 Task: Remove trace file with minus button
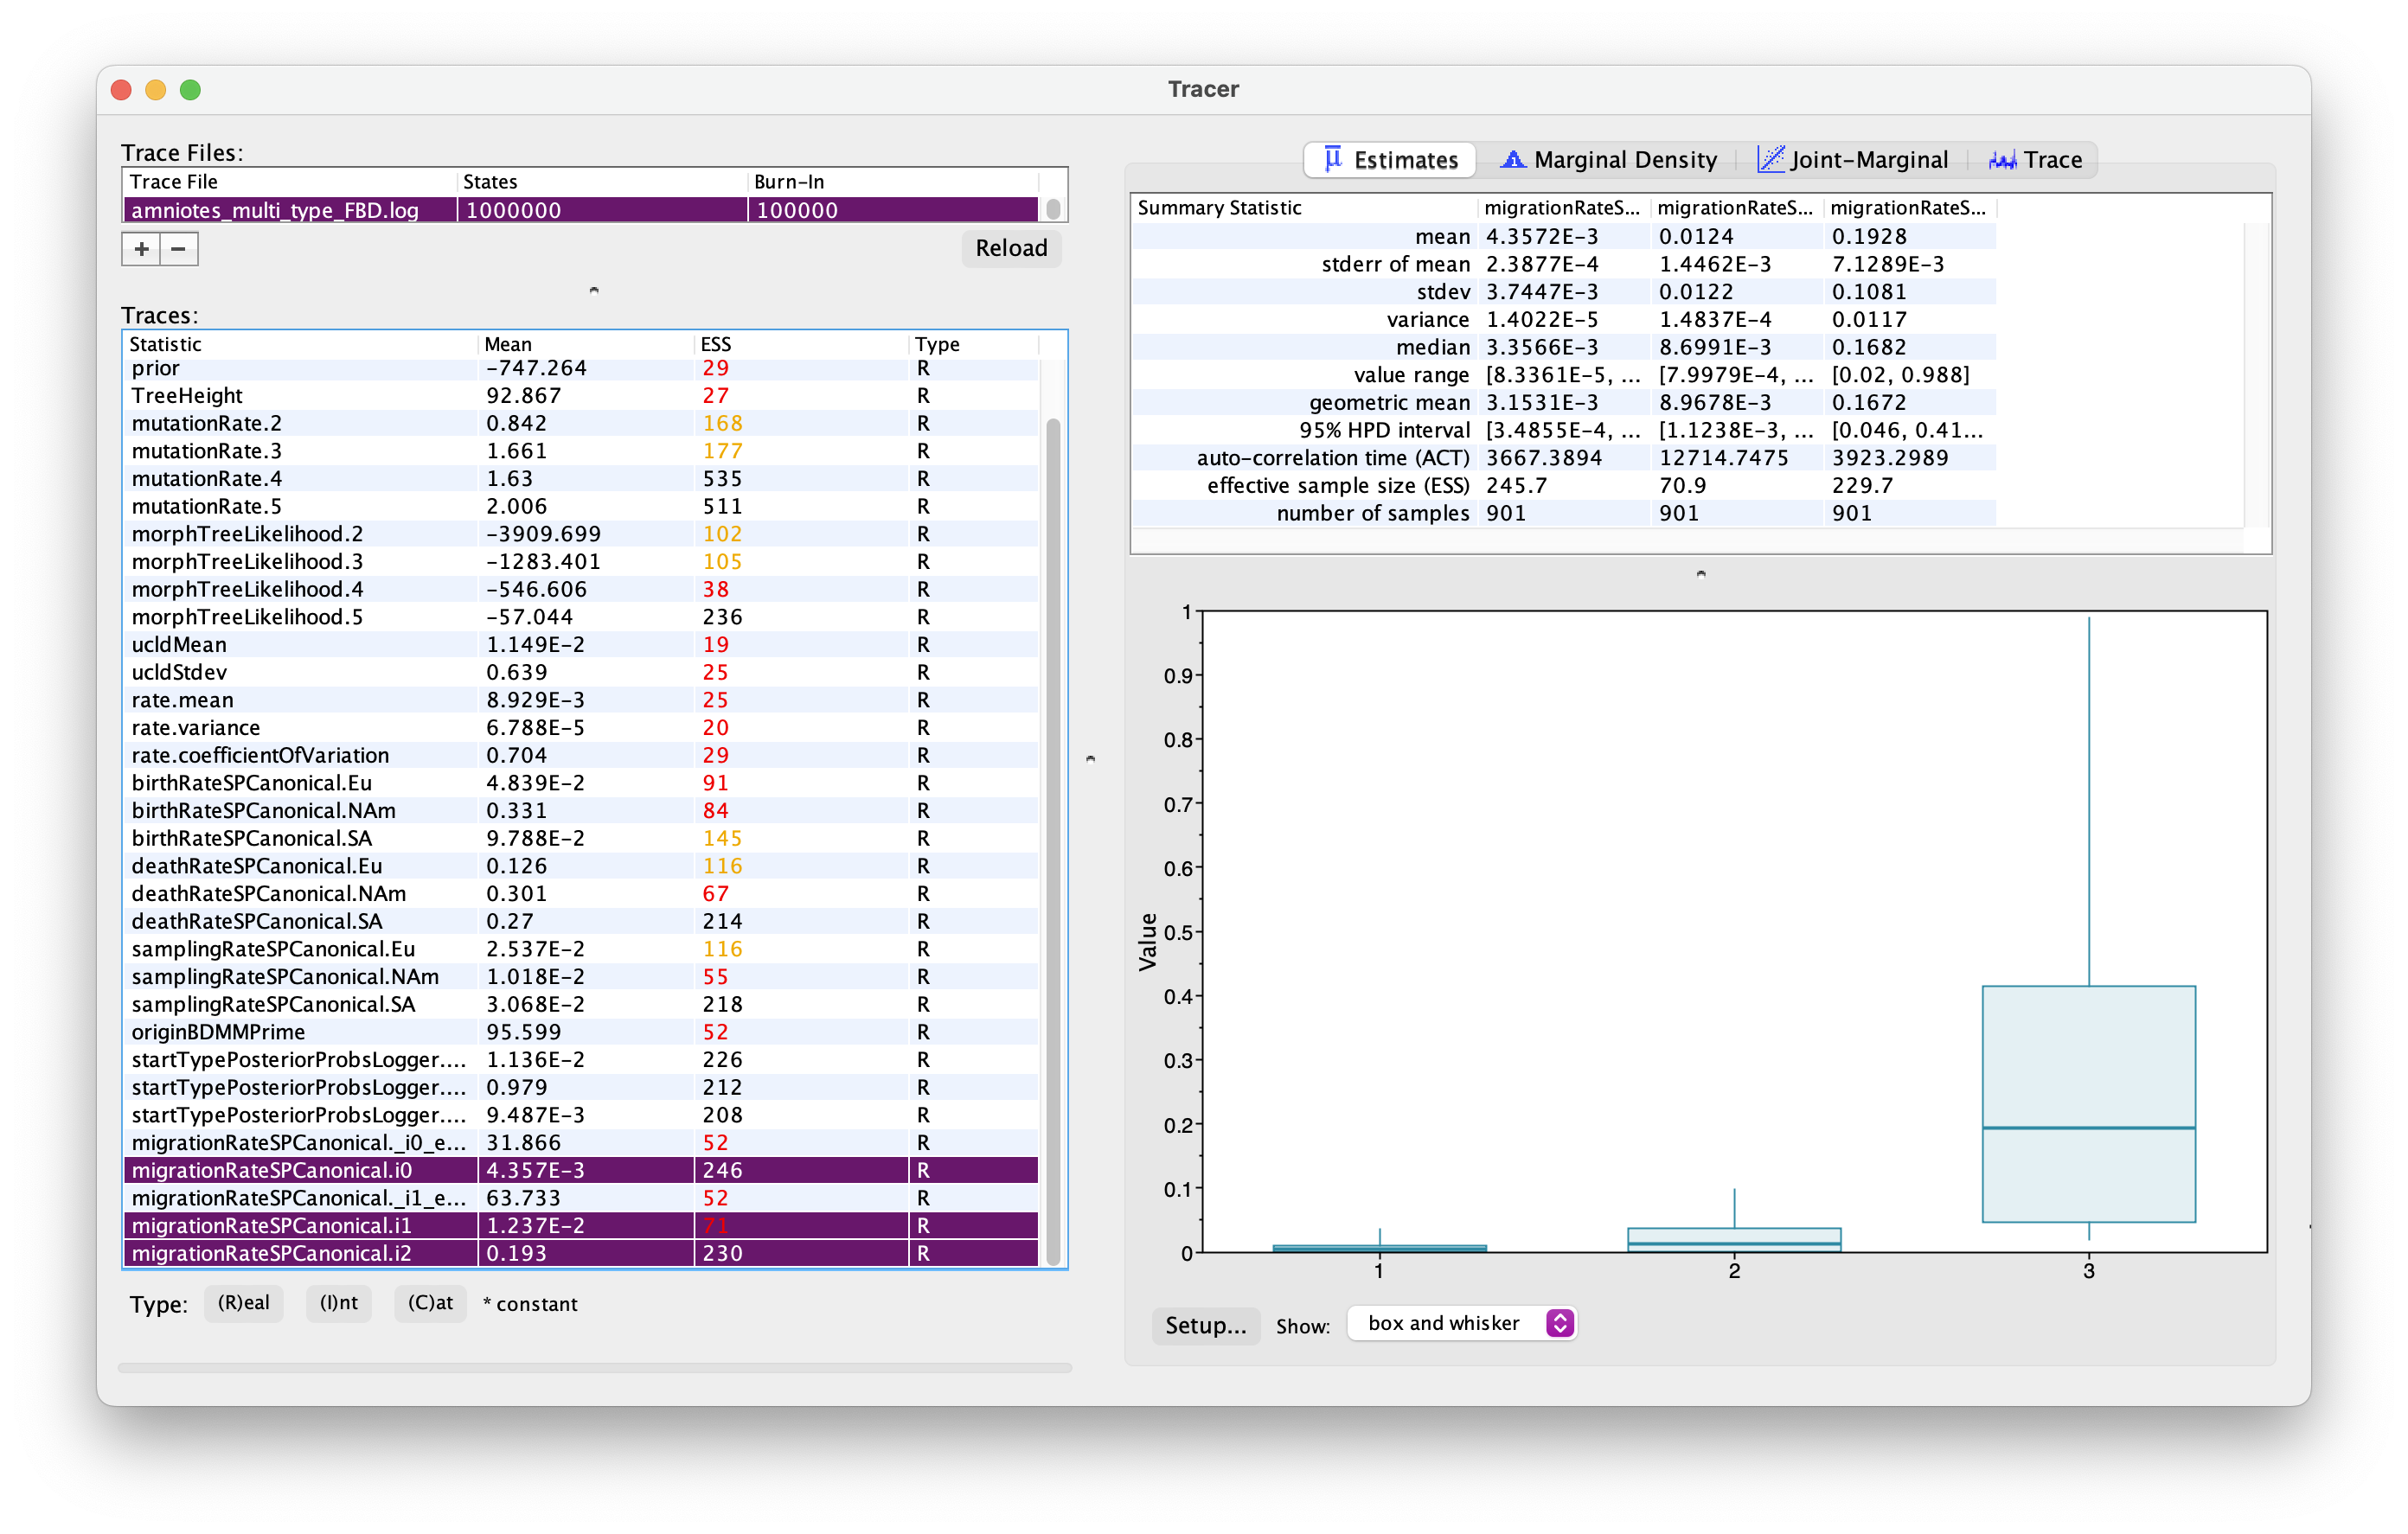(179, 249)
